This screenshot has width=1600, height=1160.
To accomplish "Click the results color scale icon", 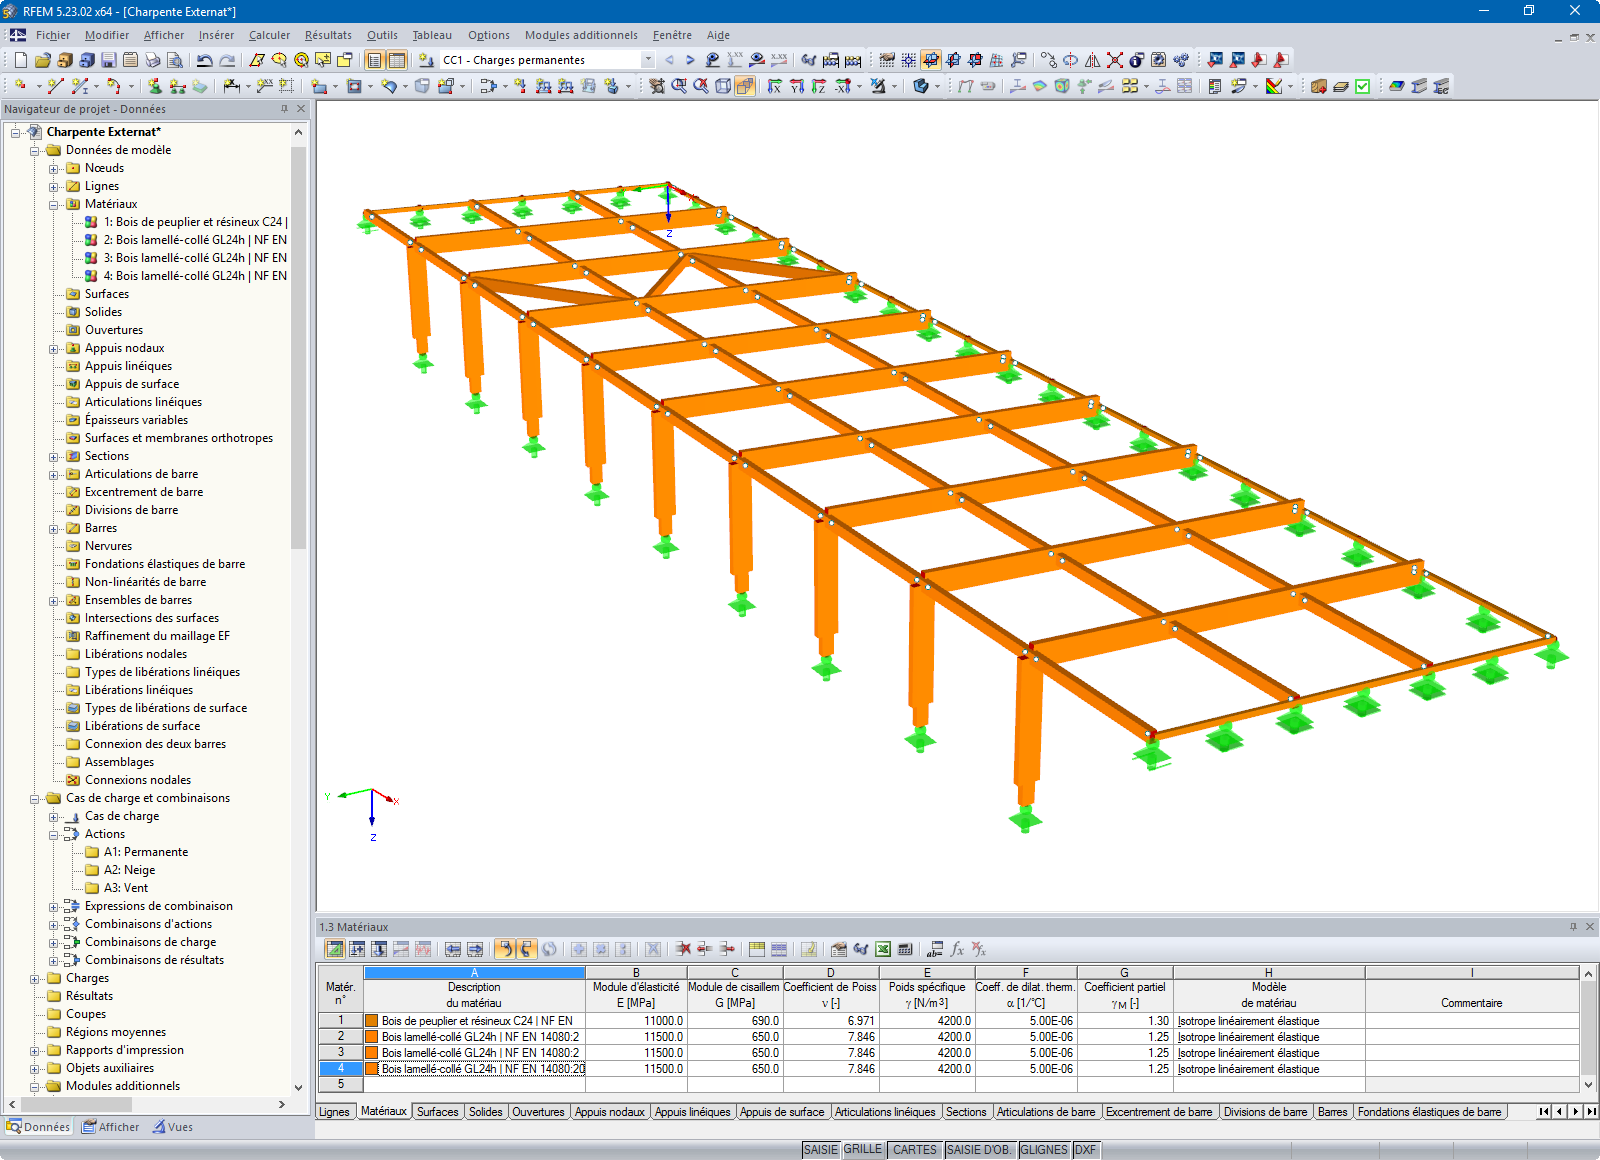I will [x=1273, y=87].
